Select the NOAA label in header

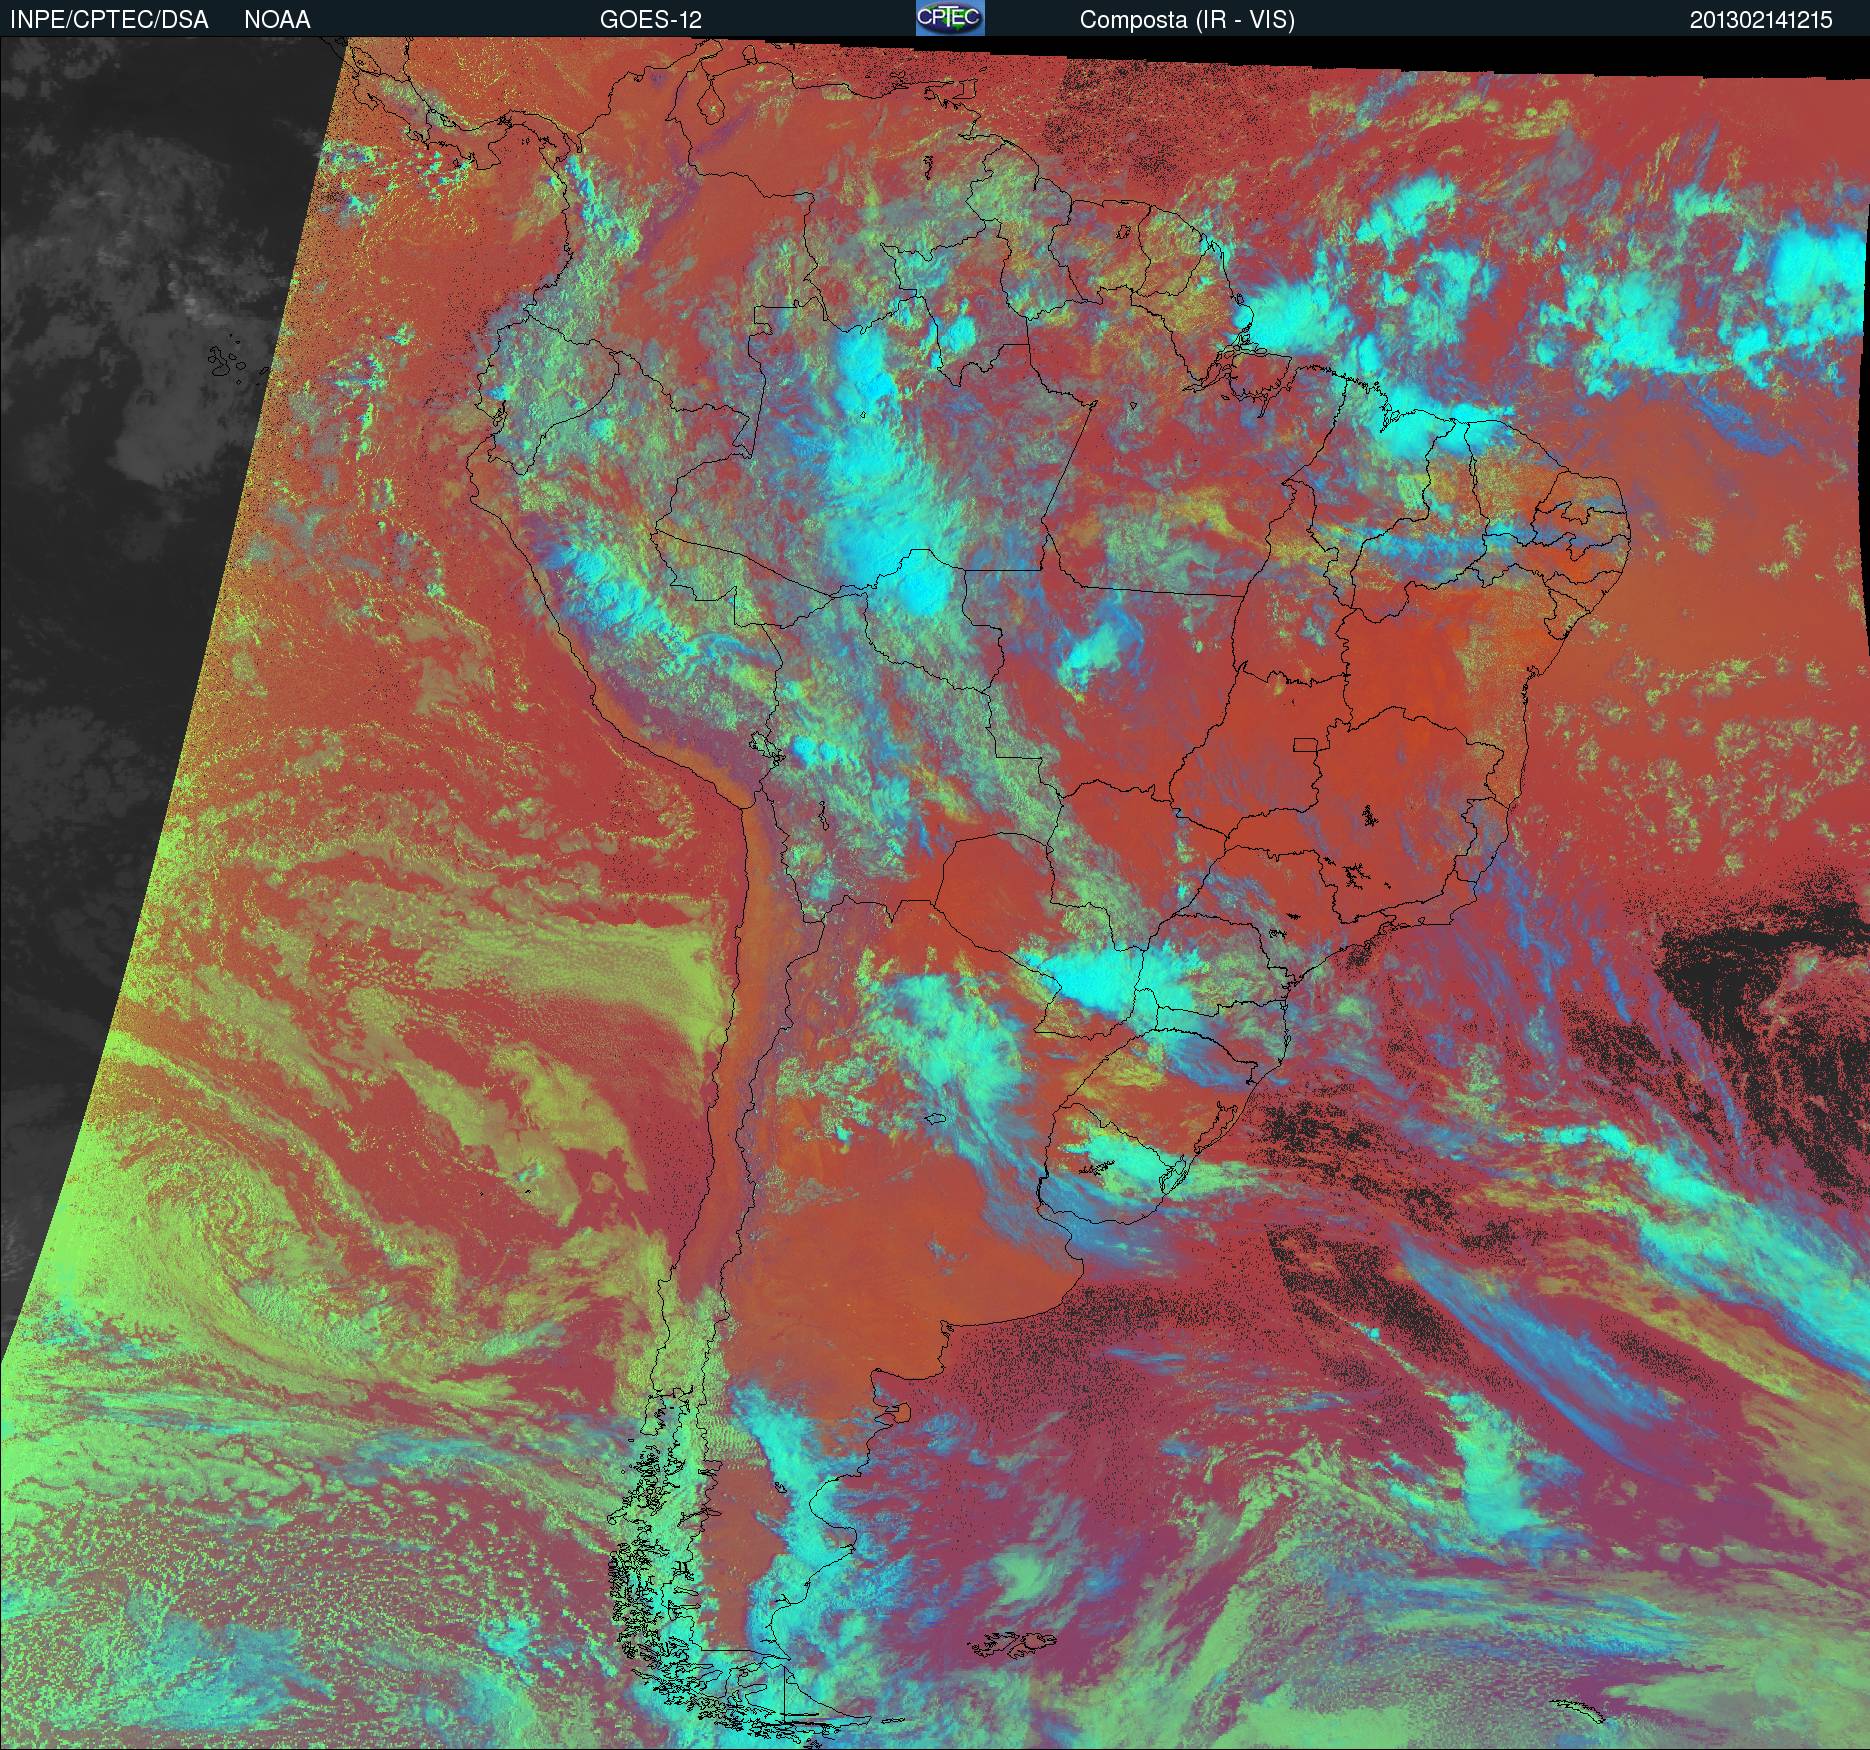coord(277,20)
